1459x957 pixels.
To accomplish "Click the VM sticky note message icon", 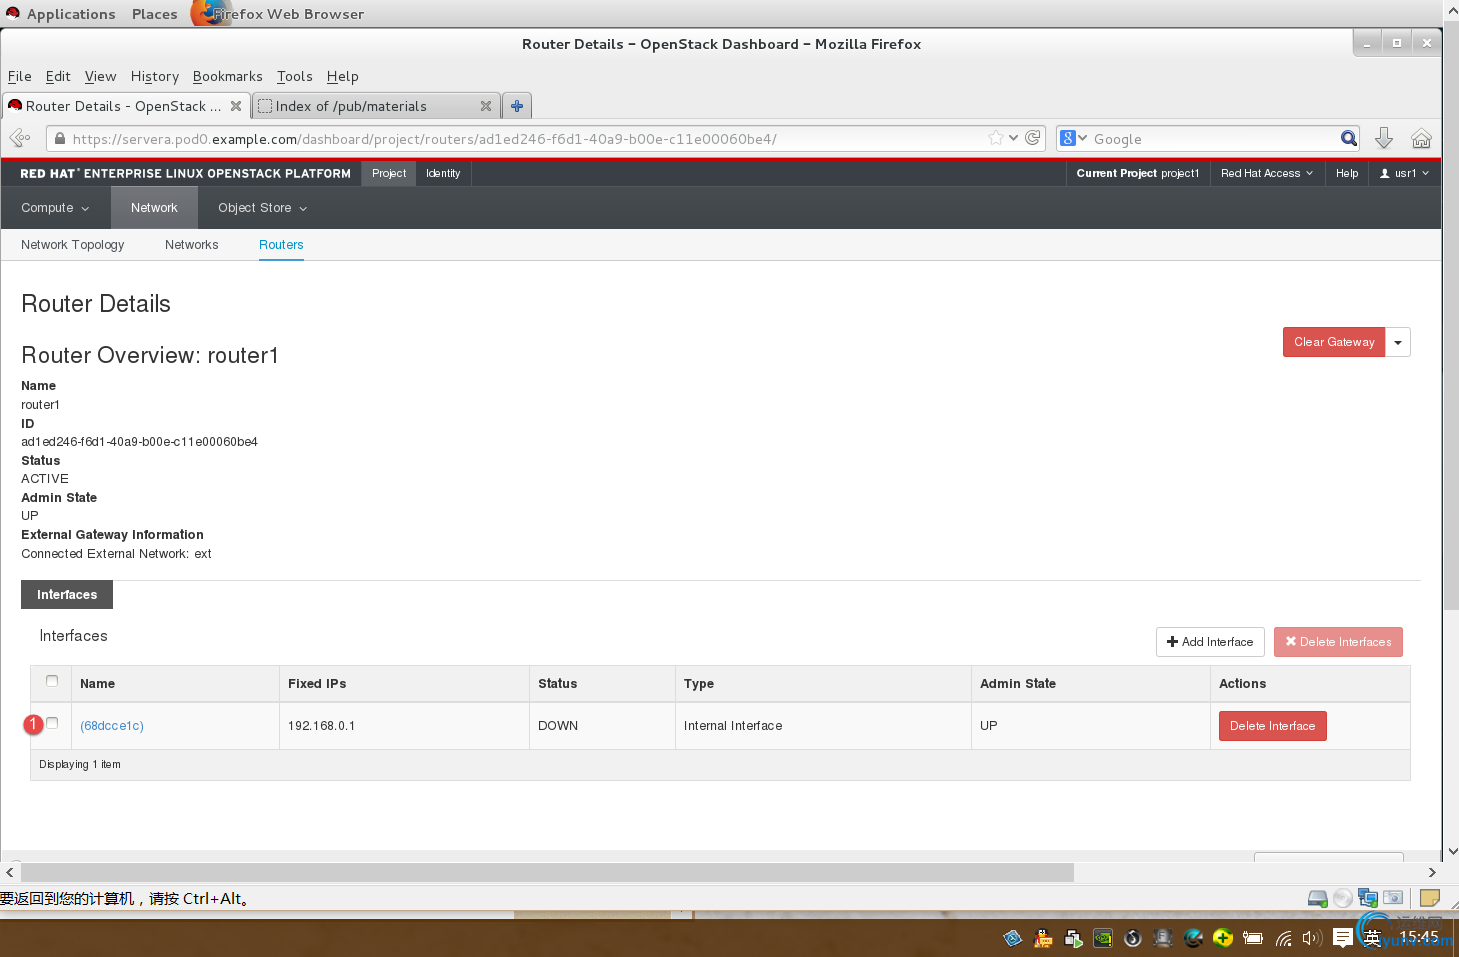I will click(1430, 898).
